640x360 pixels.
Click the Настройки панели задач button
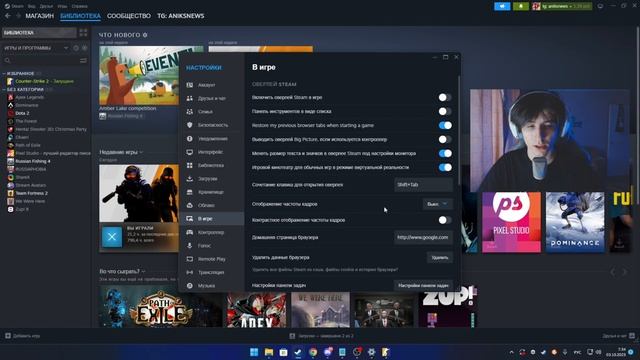[423, 285]
